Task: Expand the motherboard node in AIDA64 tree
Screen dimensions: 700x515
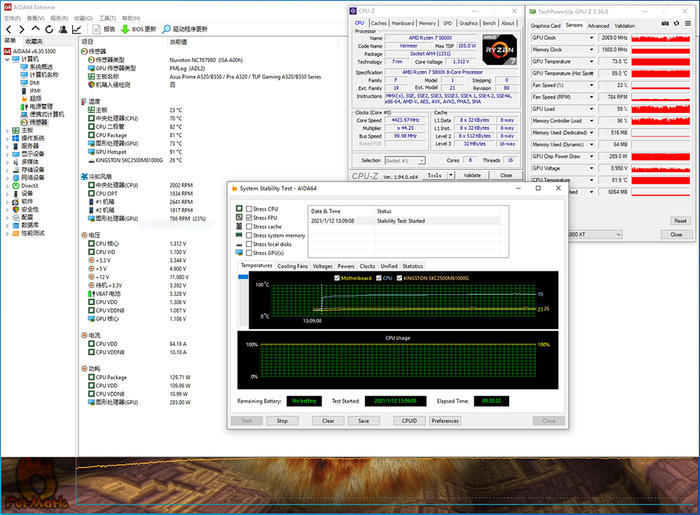Action: tap(7, 131)
